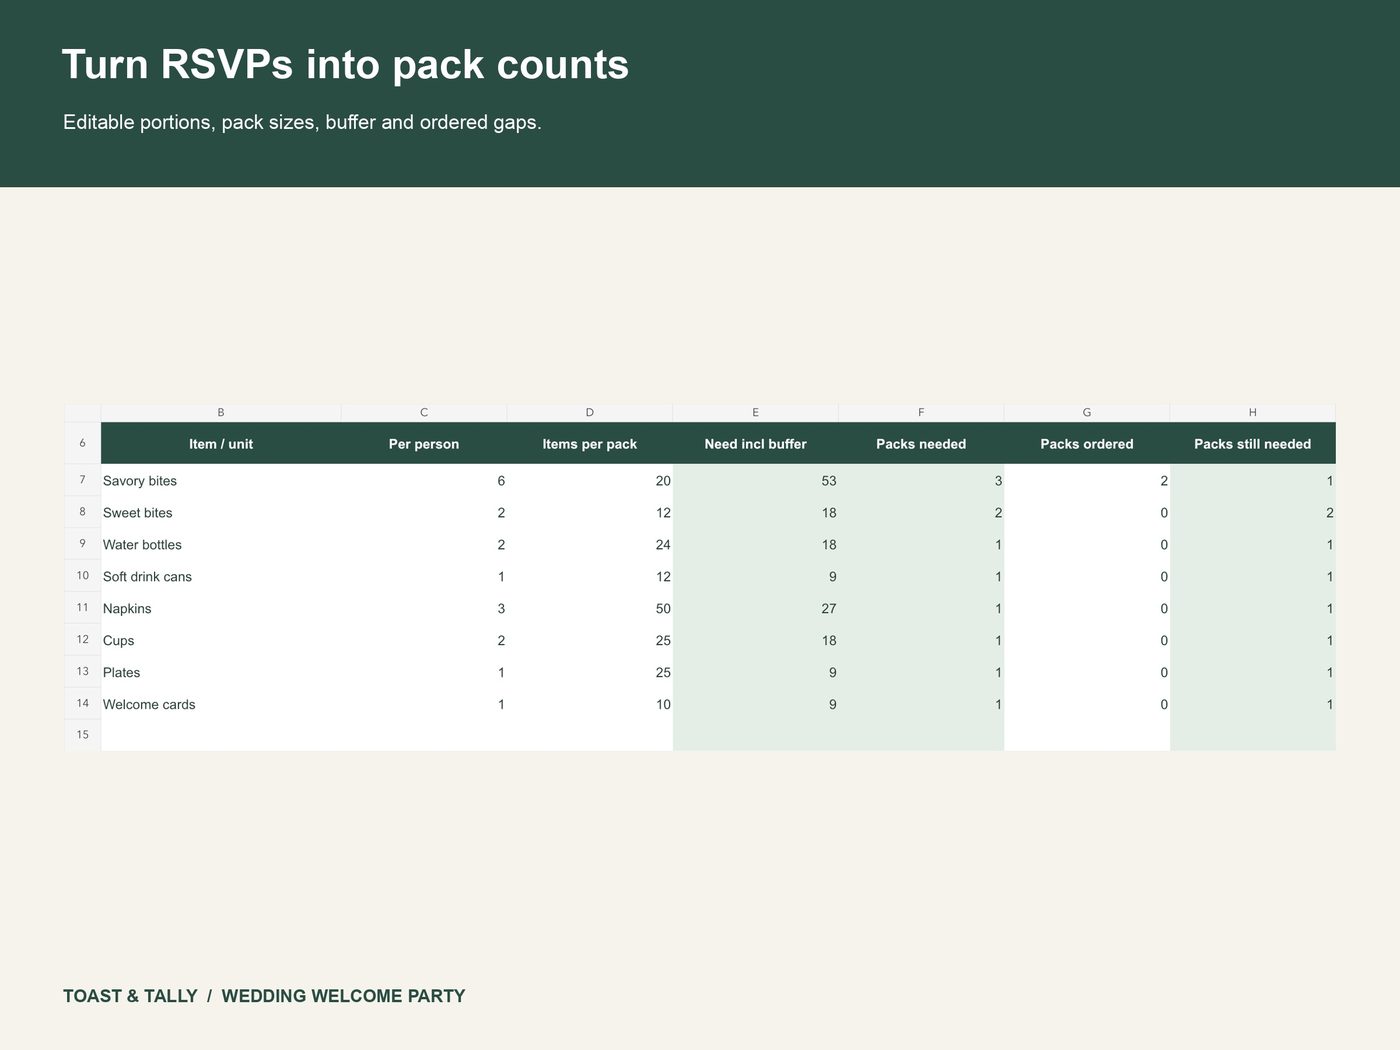Select row 11 header number
Viewport: 1400px width, 1050px height.
(82, 608)
